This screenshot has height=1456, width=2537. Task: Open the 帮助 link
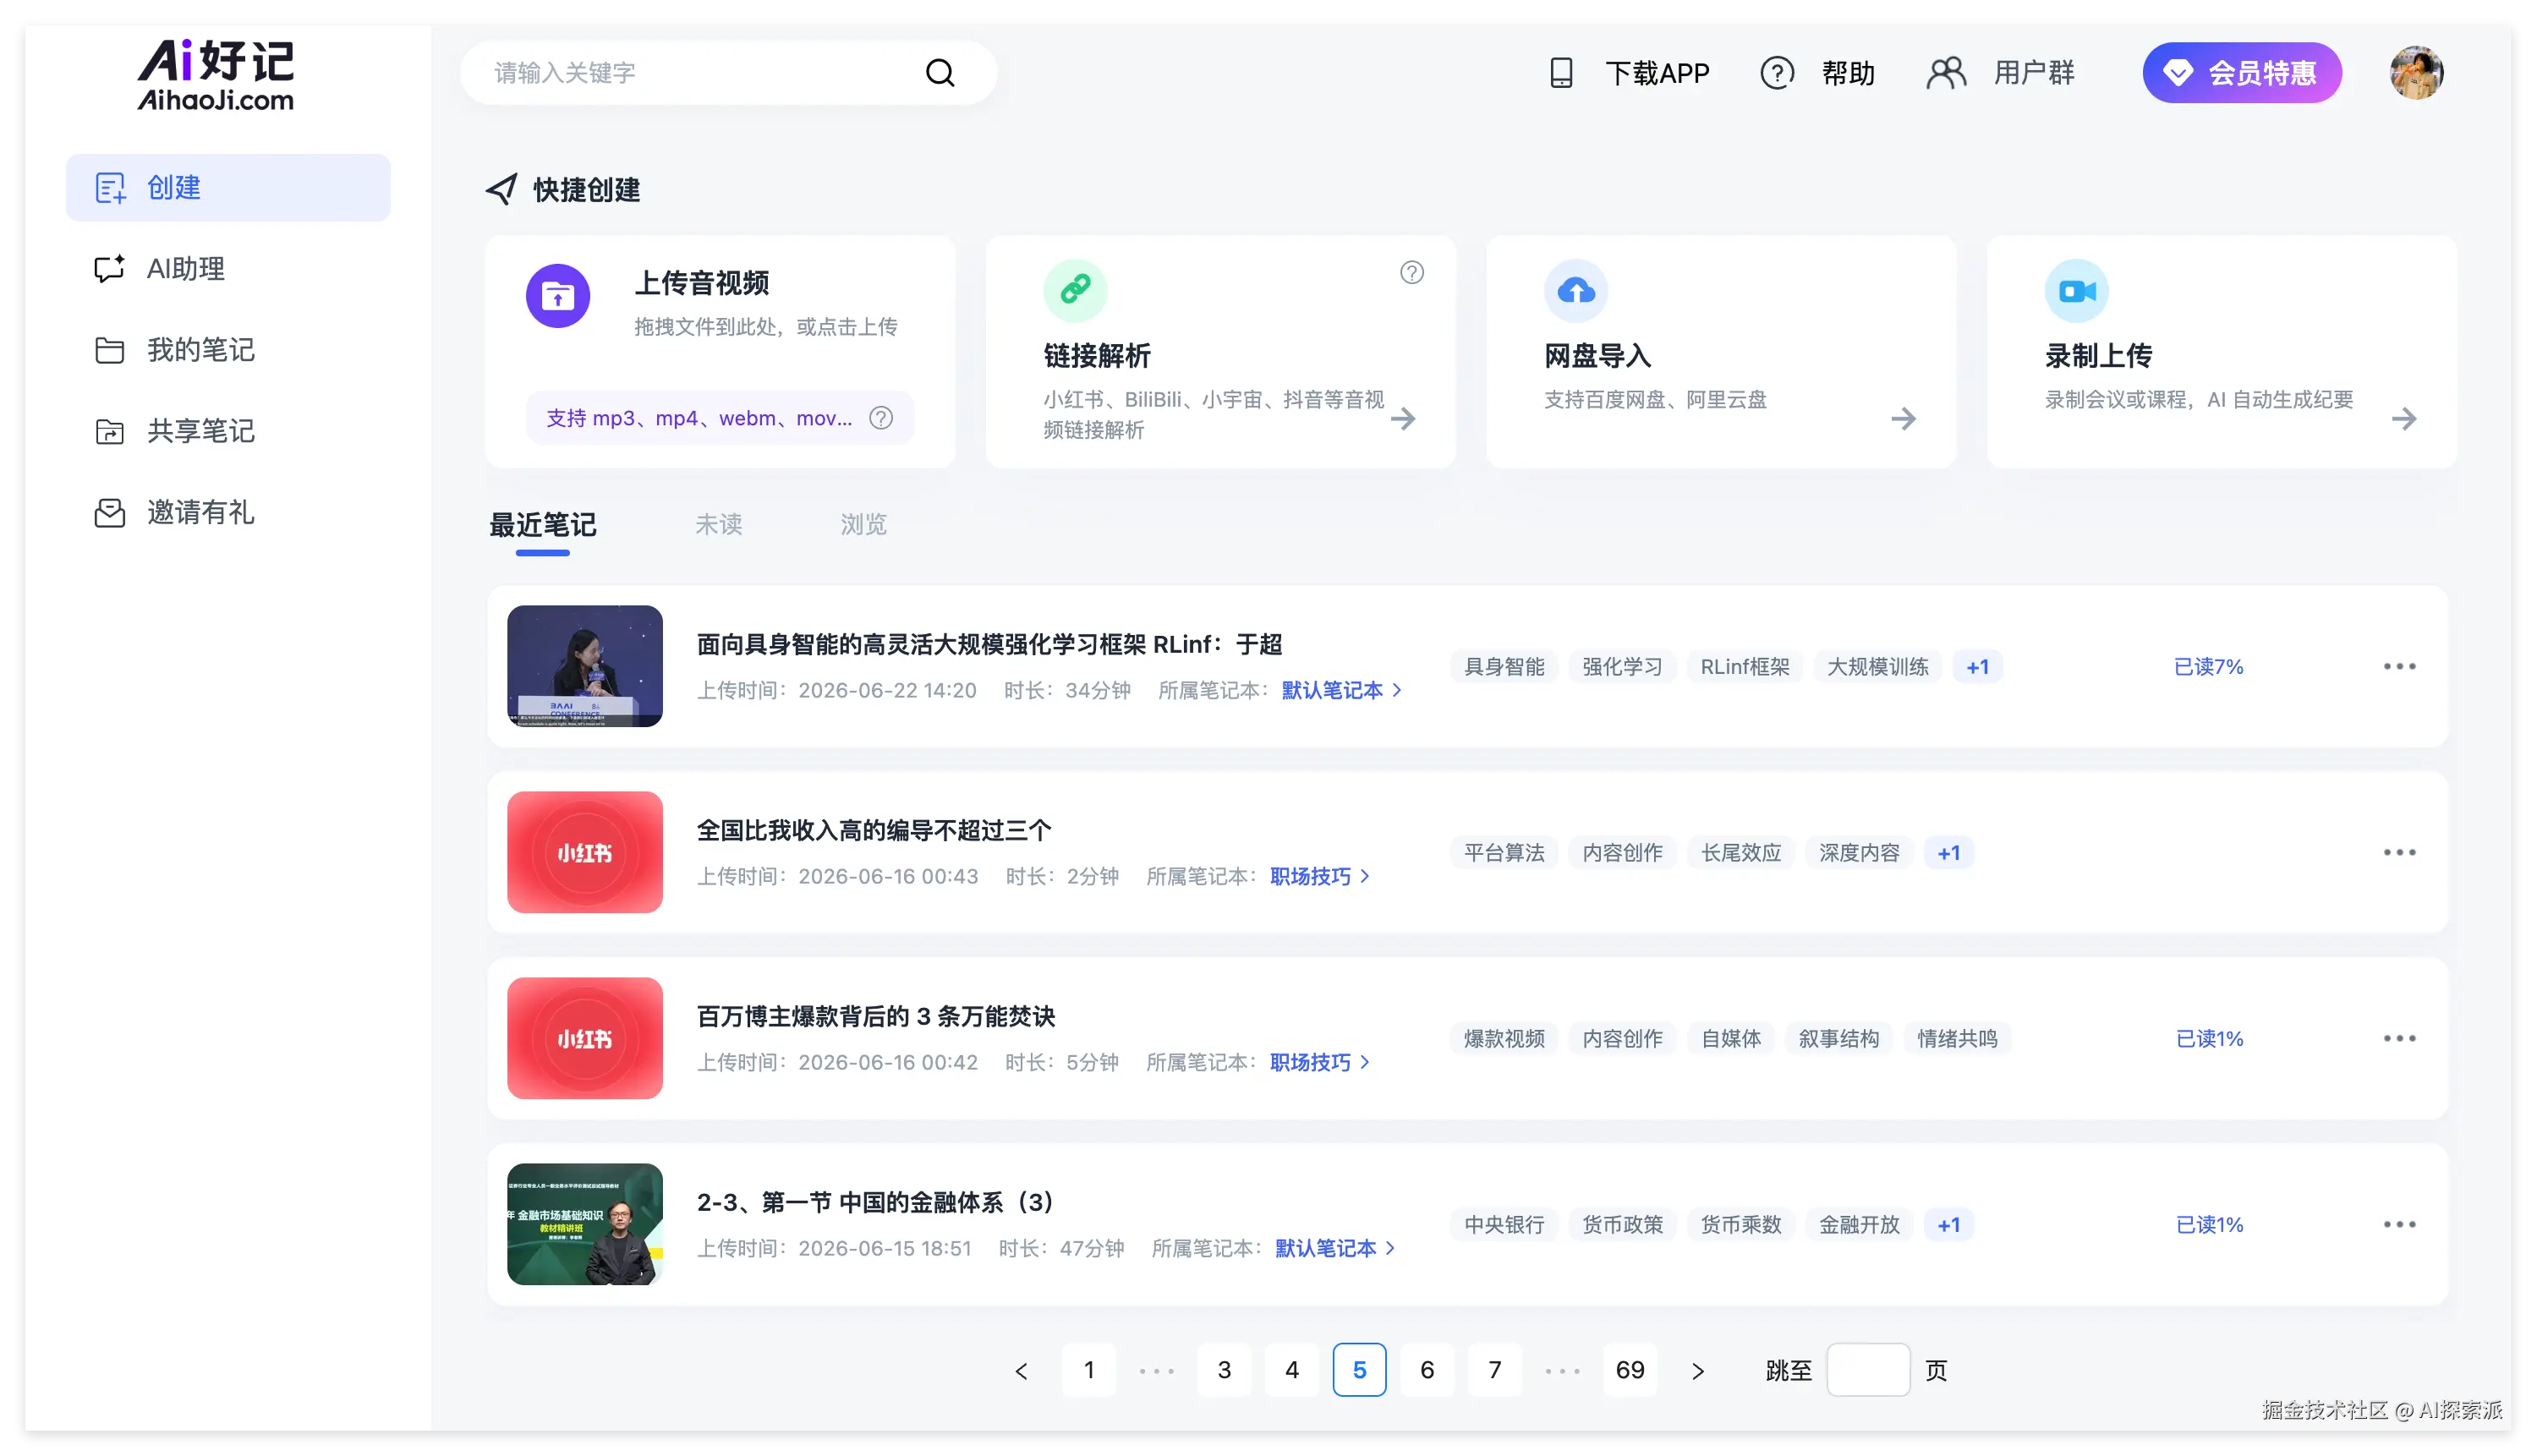point(1846,73)
